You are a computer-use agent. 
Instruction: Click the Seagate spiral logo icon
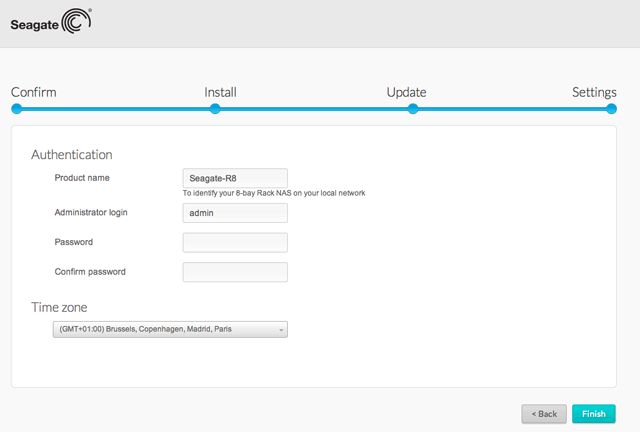[x=77, y=22]
